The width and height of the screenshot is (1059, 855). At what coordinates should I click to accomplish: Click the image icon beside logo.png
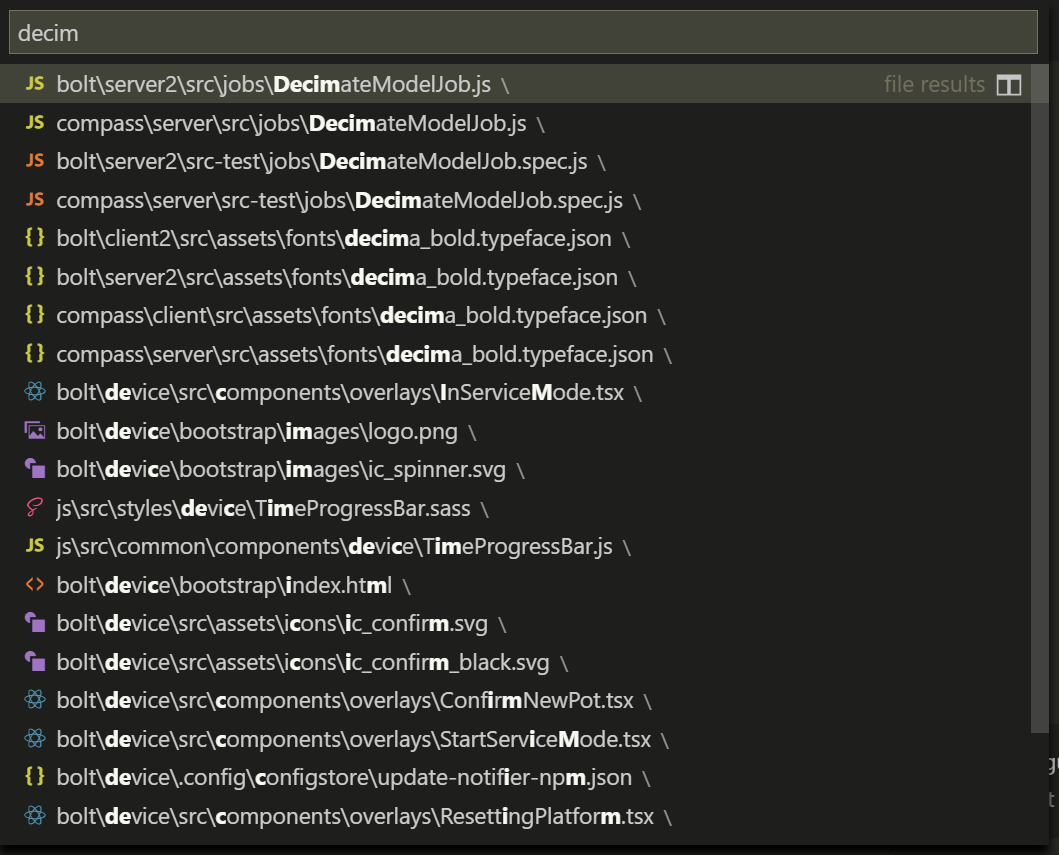[x=34, y=430]
